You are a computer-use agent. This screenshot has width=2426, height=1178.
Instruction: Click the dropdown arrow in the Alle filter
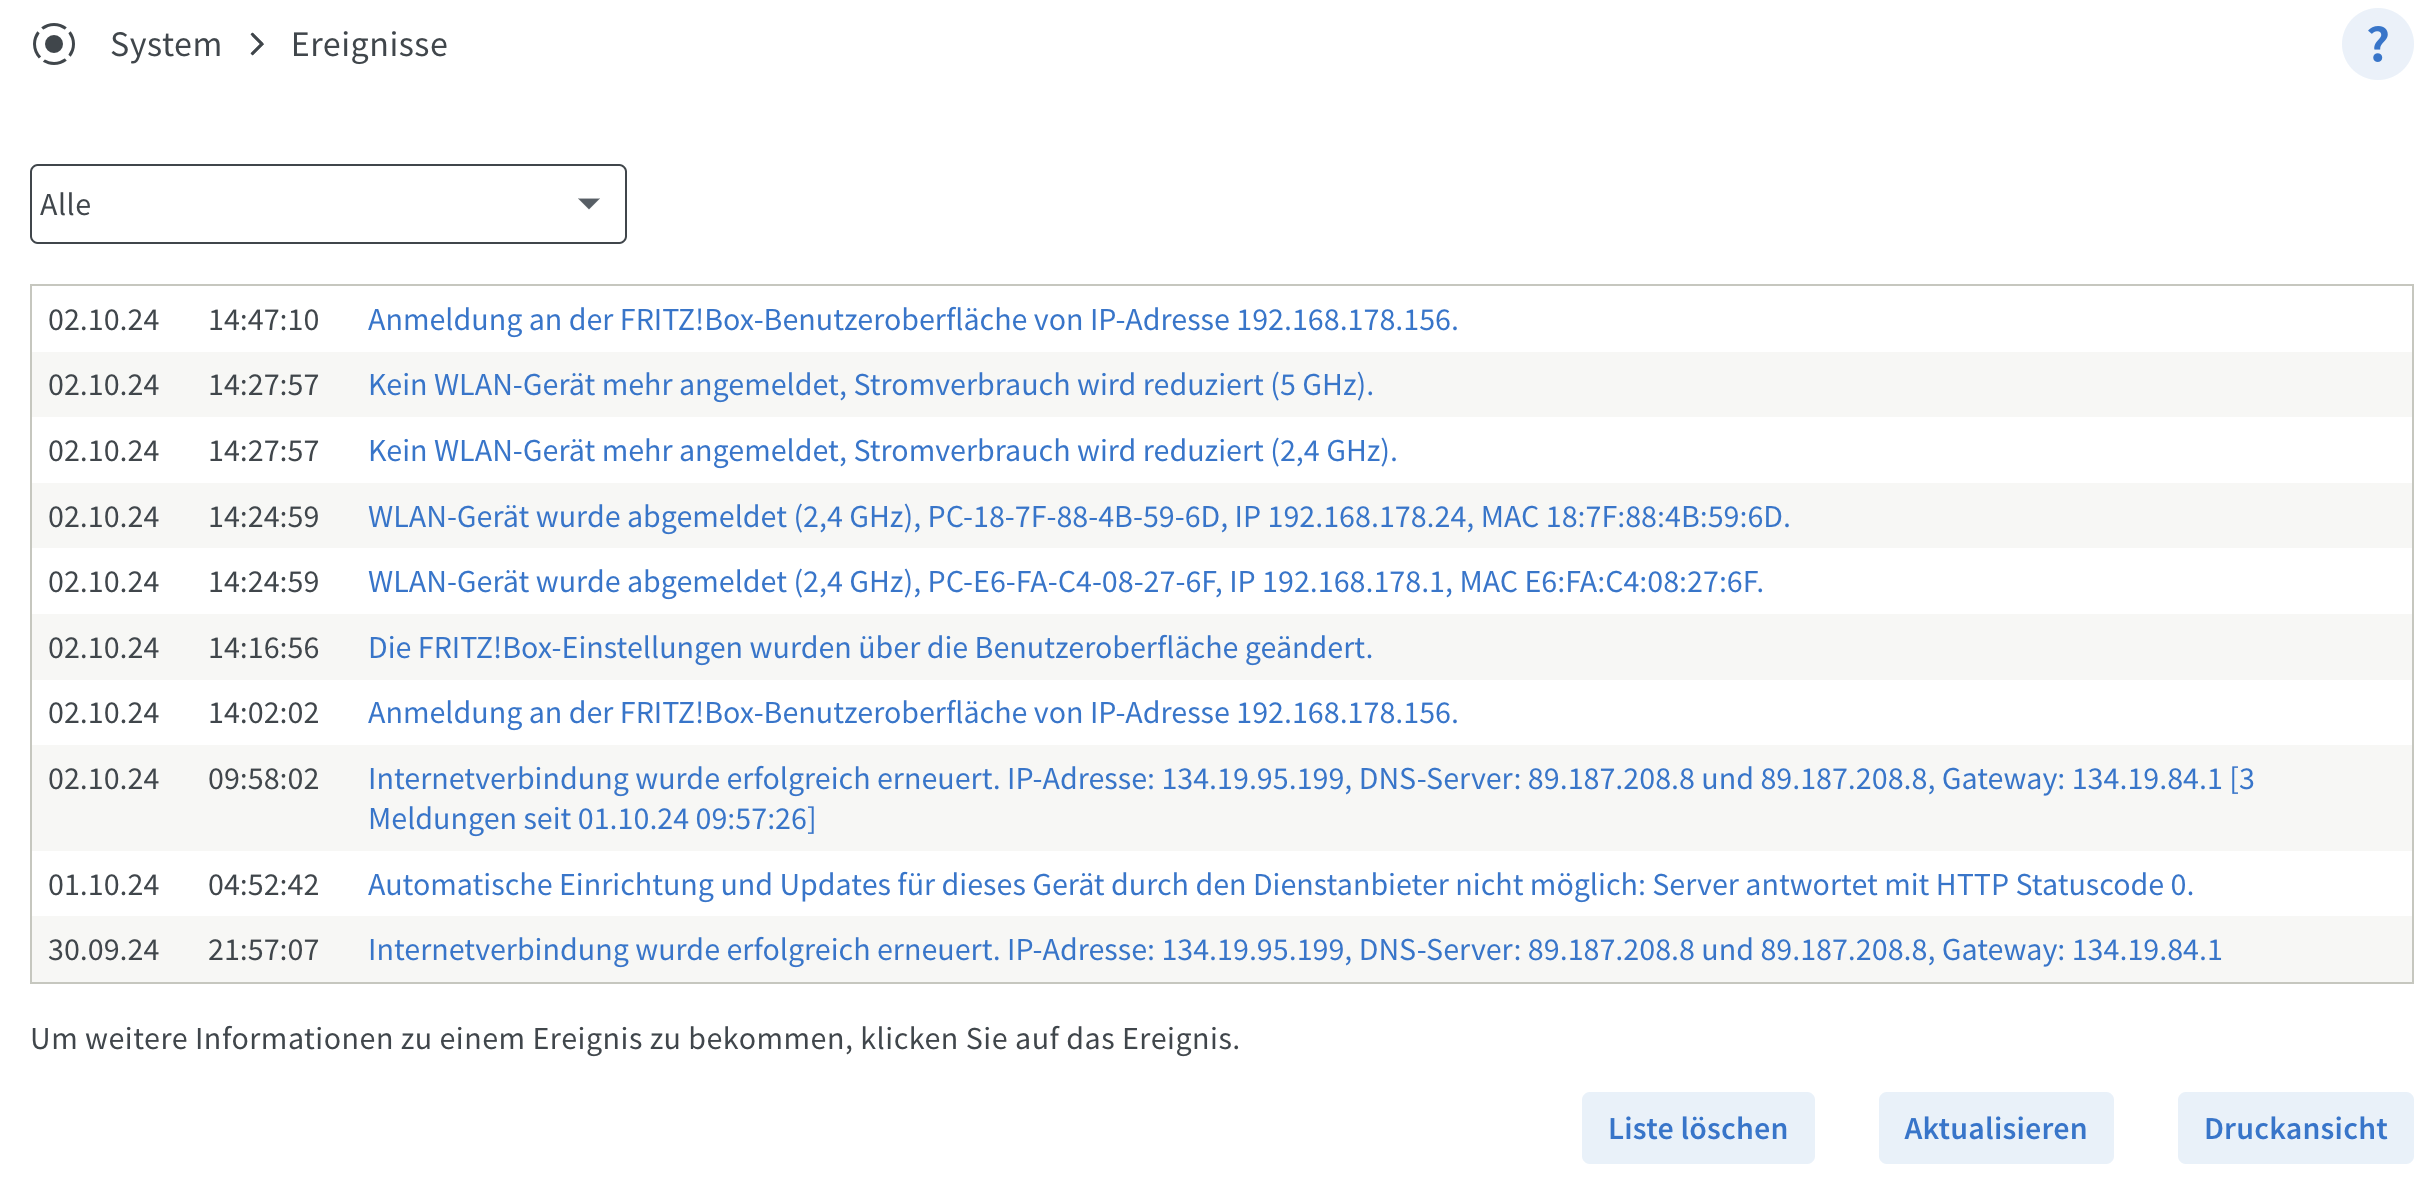(589, 204)
